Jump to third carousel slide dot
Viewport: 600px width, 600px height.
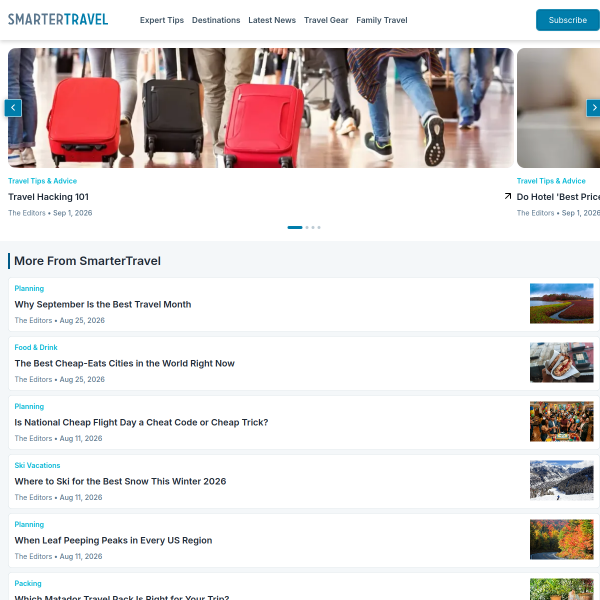click(x=313, y=227)
